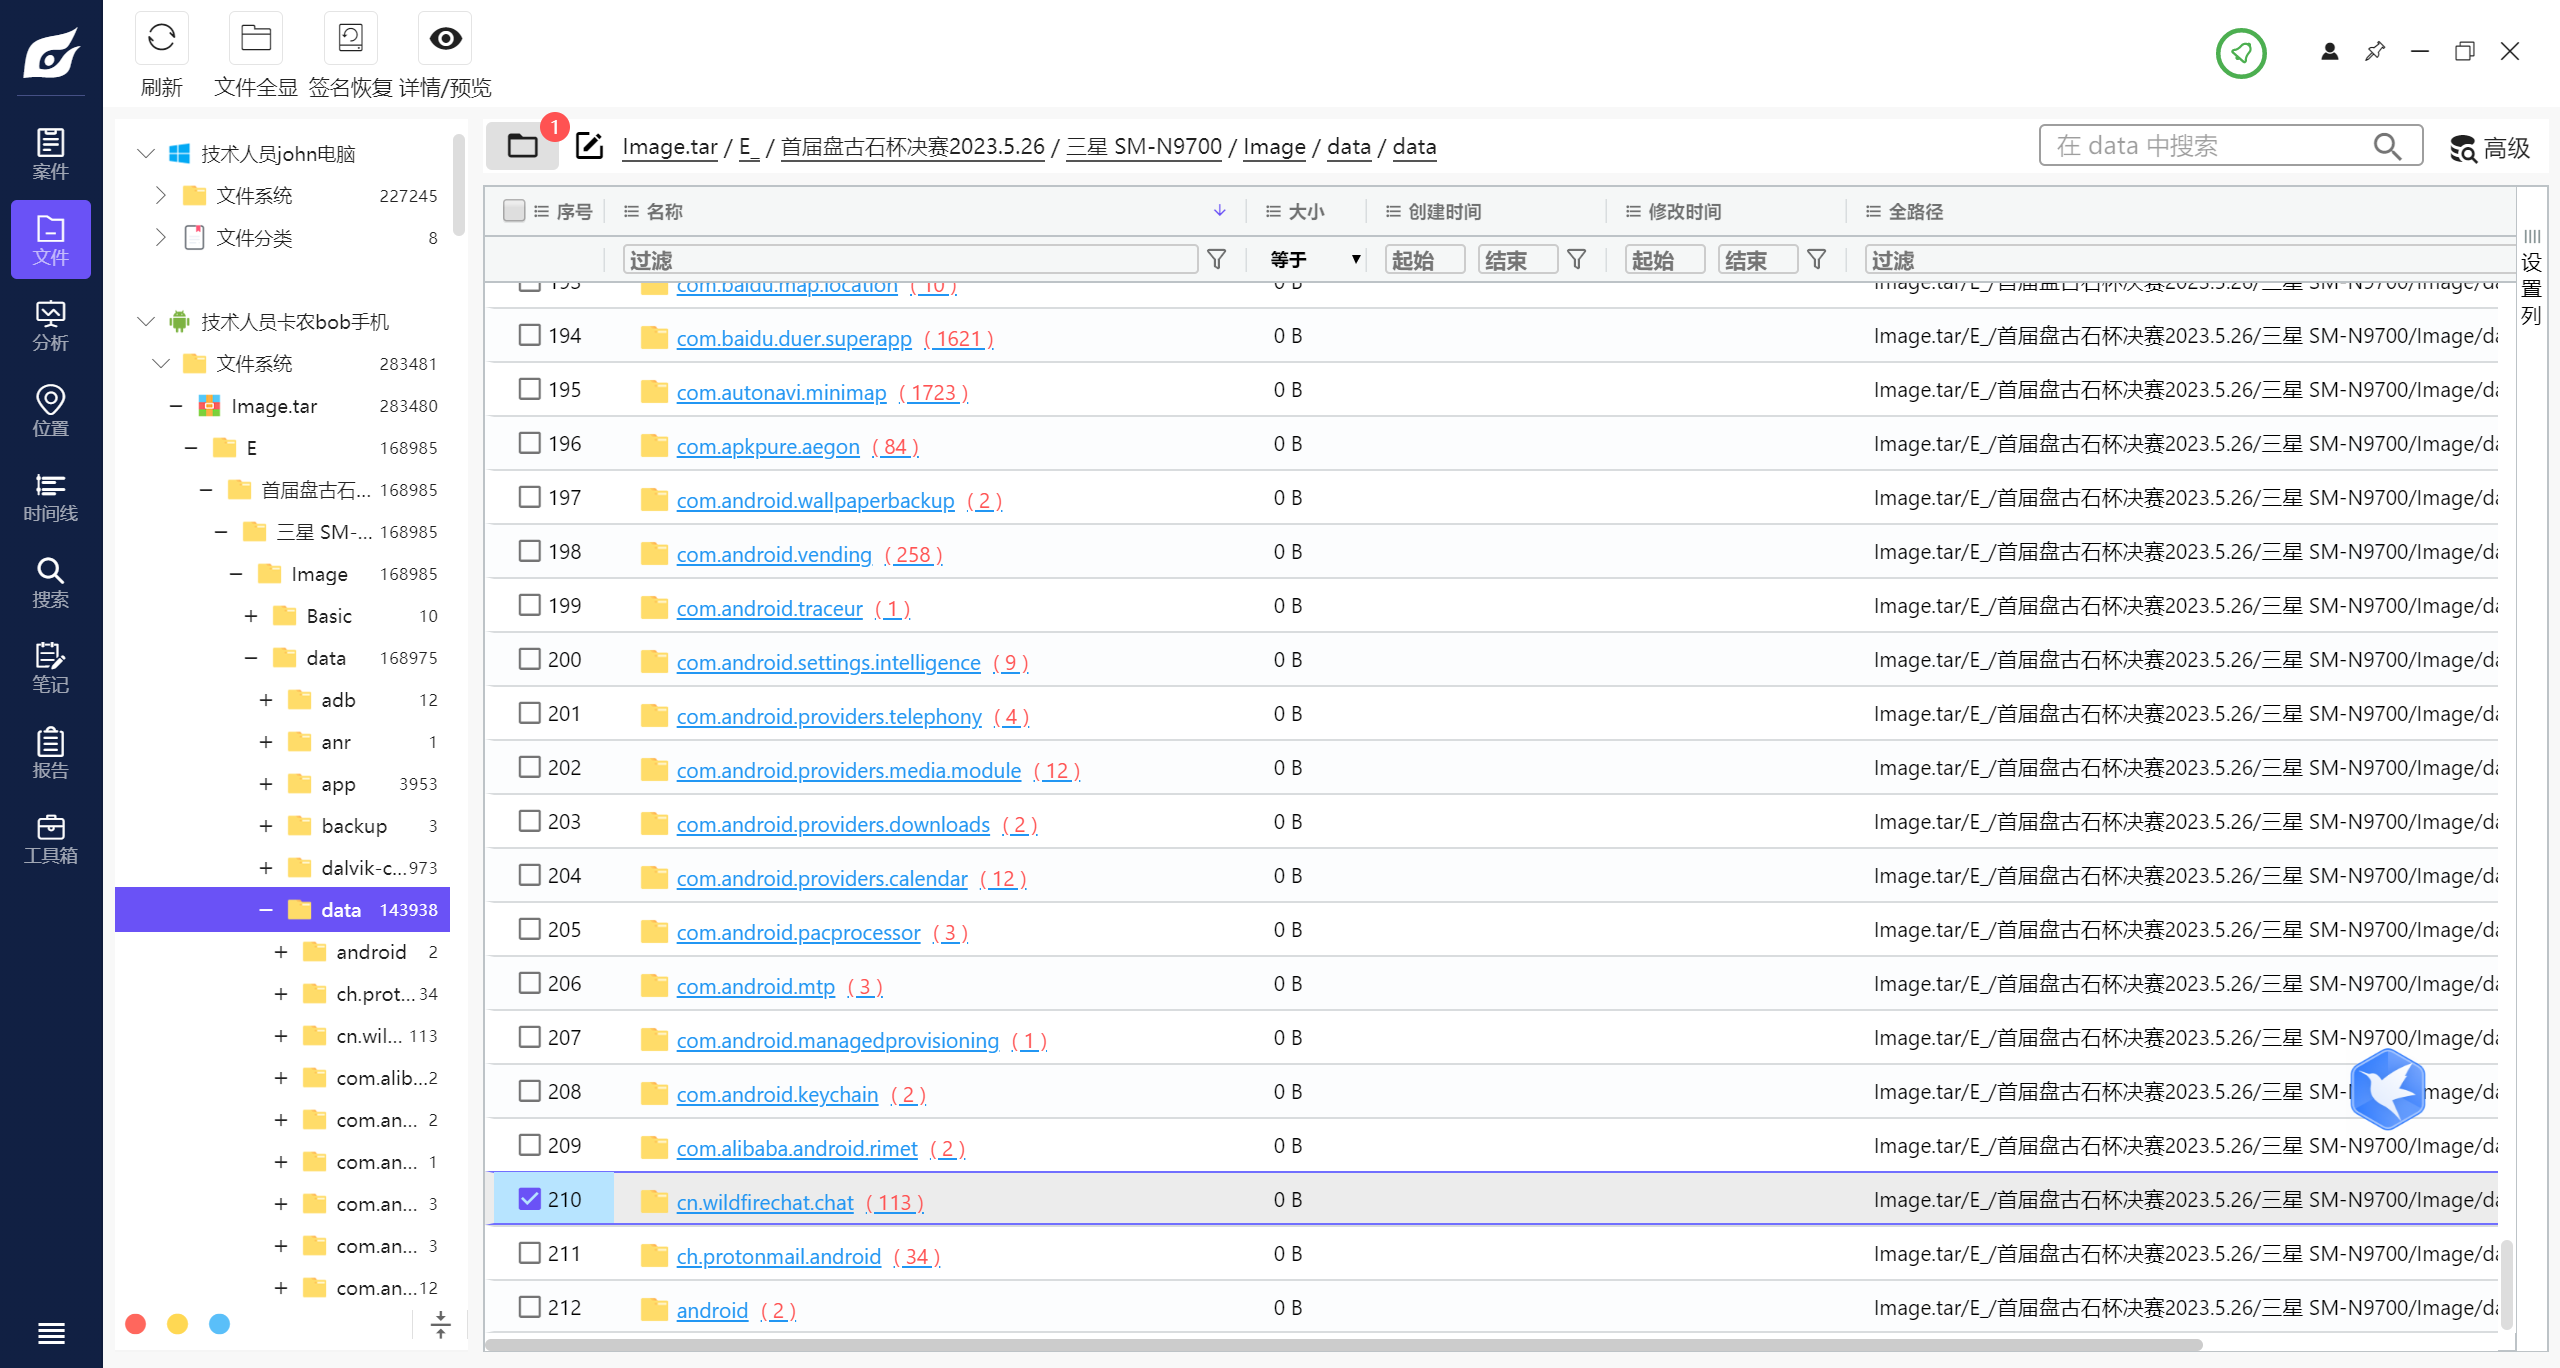Switch to the 分析 analysis section
Image resolution: width=2560 pixels, height=1368 pixels.
tap(50, 326)
